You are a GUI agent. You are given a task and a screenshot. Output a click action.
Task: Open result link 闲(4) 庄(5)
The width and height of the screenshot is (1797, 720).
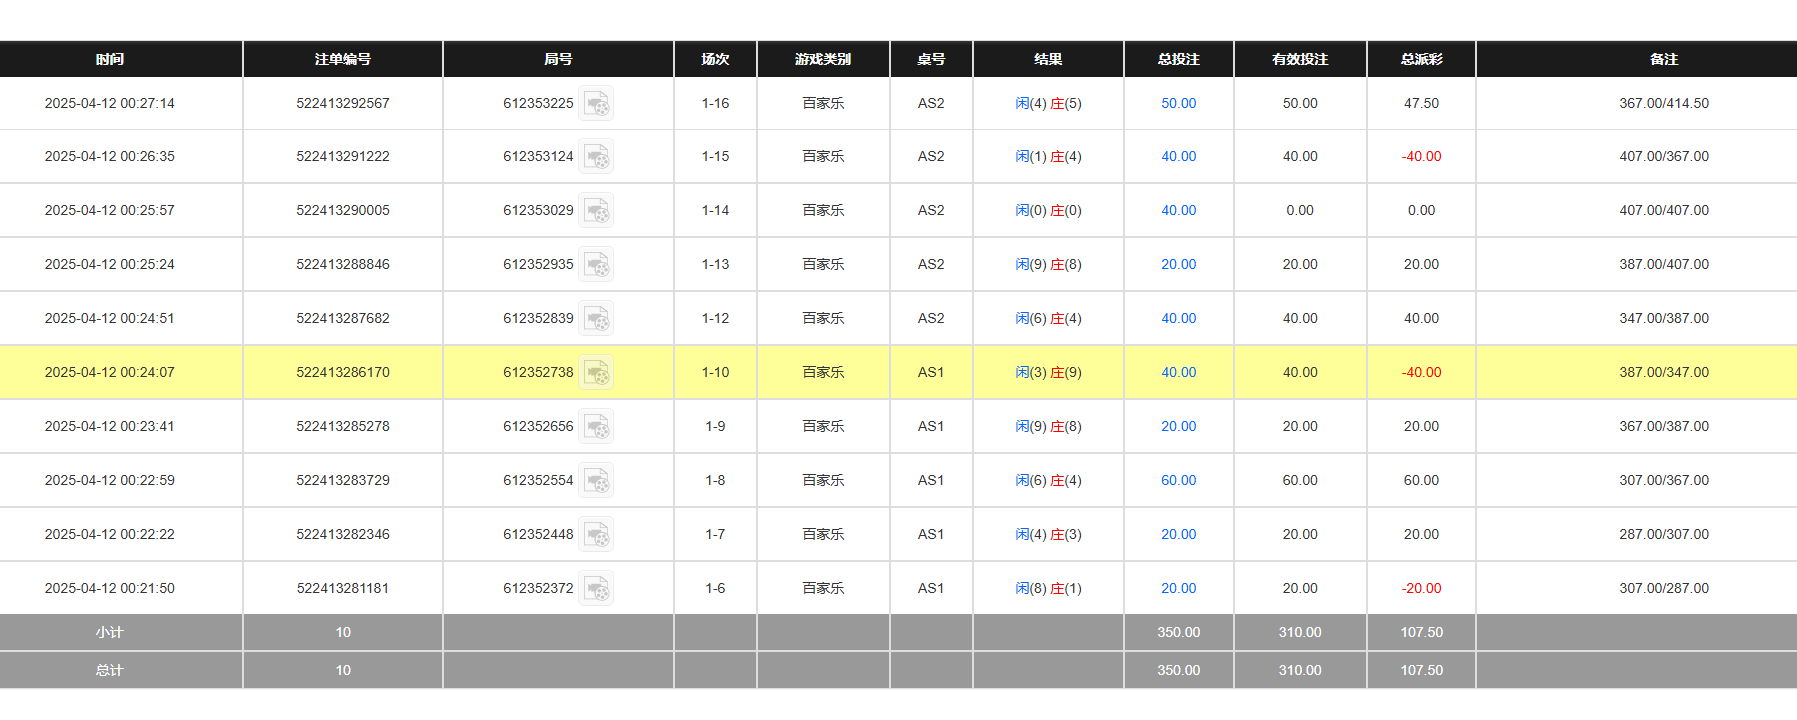tap(1048, 103)
